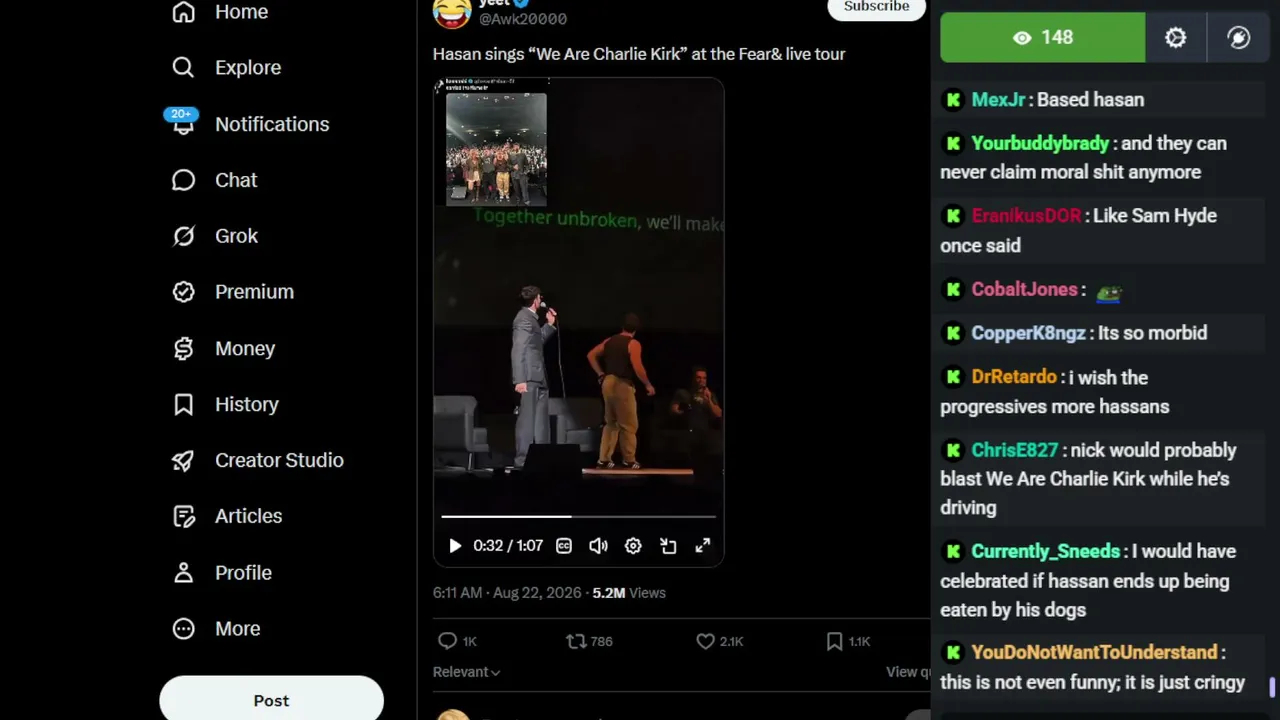Expand the Relevant replies sort dropdown
Screen dimensions: 1280x720
tap(466, 672)
